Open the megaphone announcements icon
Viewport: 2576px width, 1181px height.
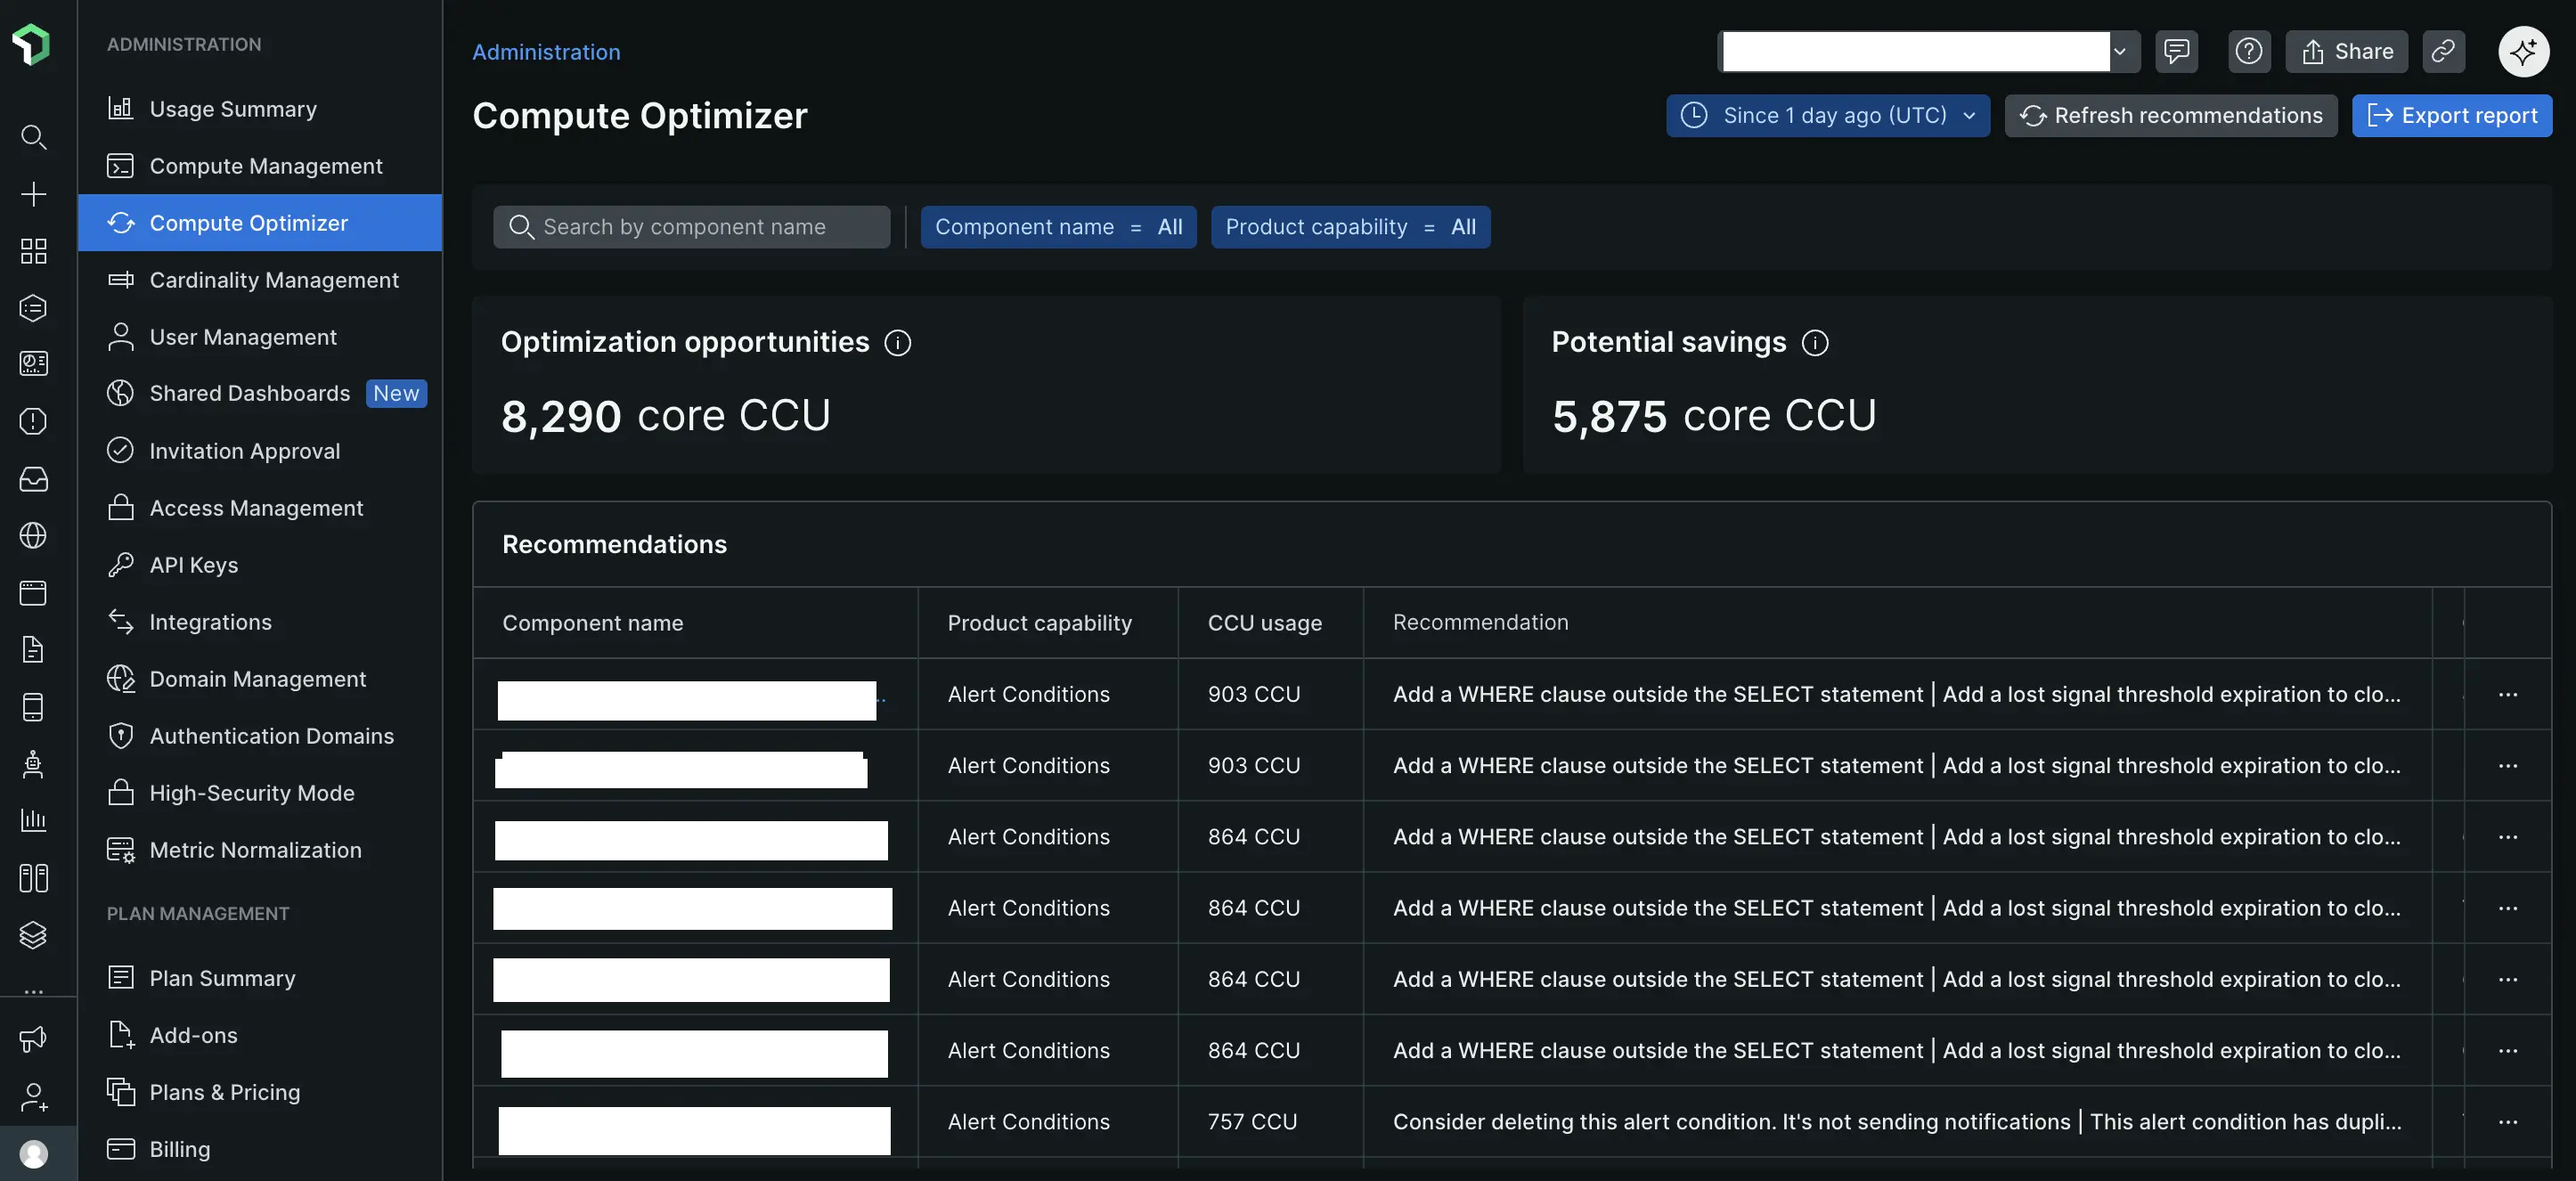[x=33, y=1039]
